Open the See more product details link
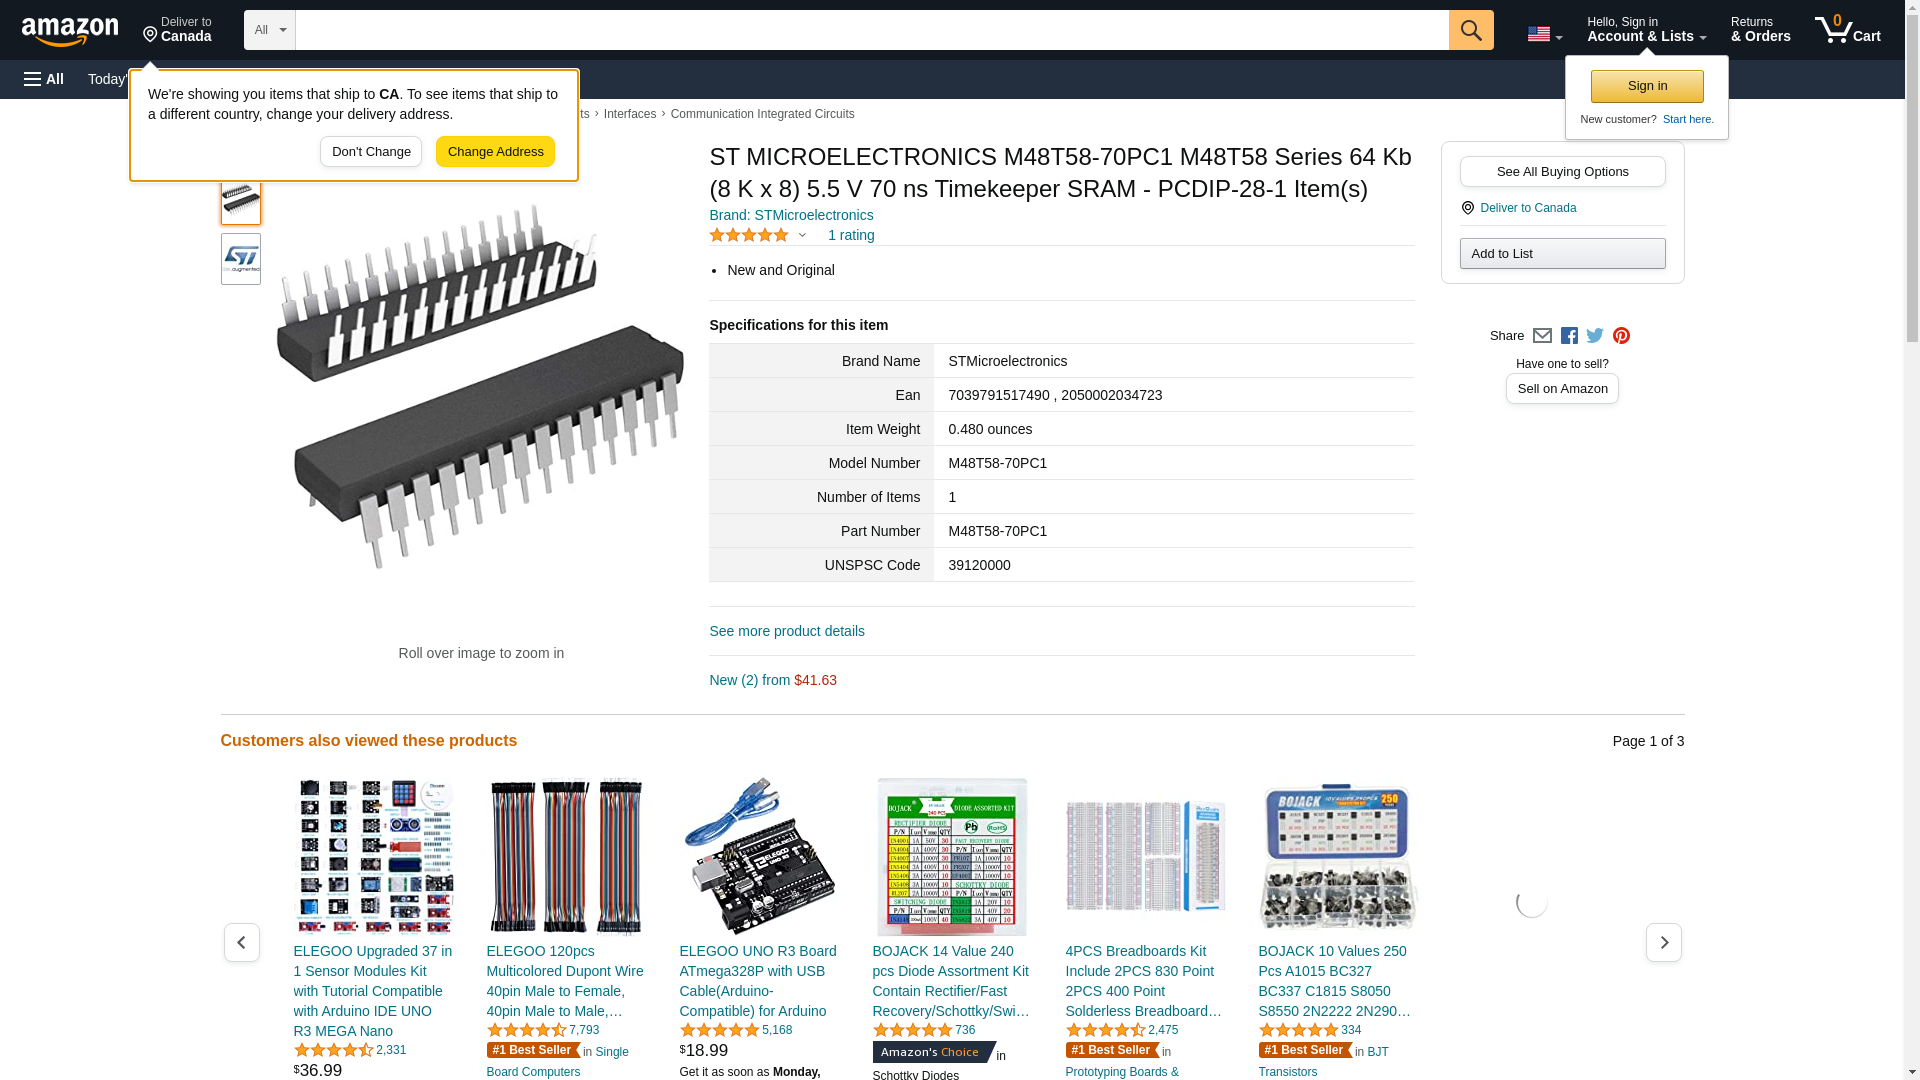 click(x=787, y=631)
